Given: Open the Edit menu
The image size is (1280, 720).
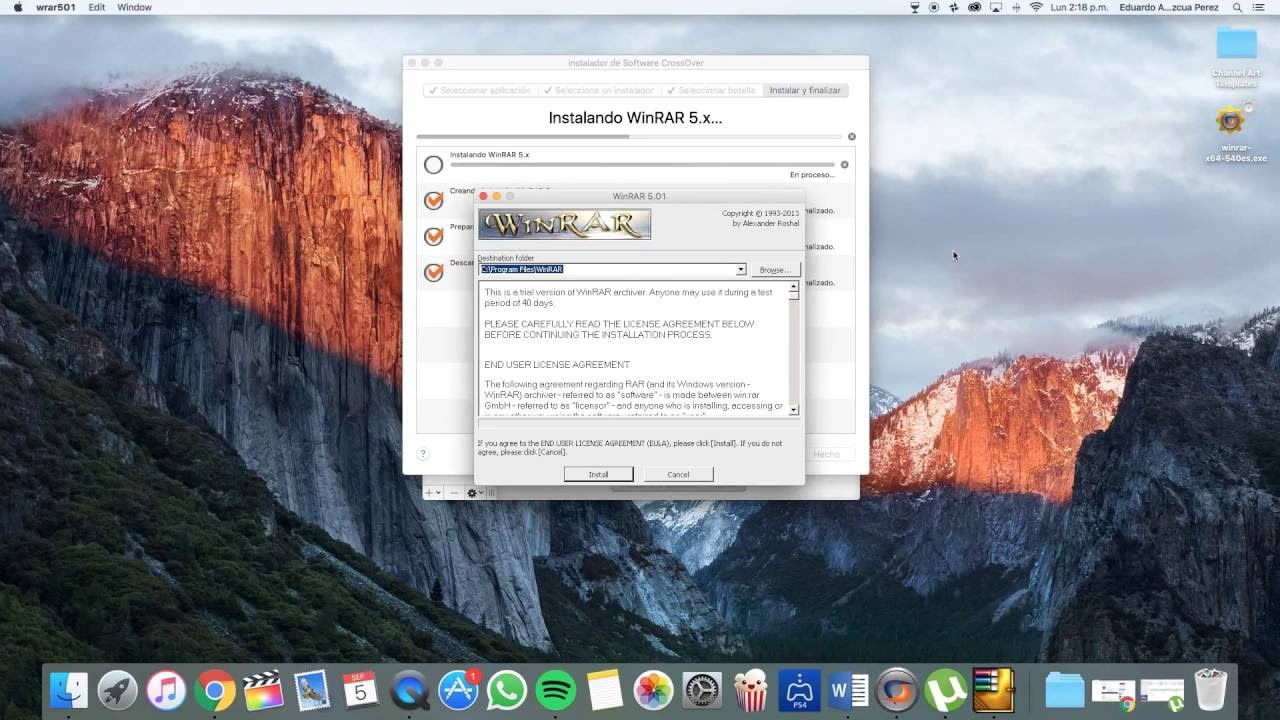Looking at the screenshot, I should pyautogui.click(x=97, y=7).
